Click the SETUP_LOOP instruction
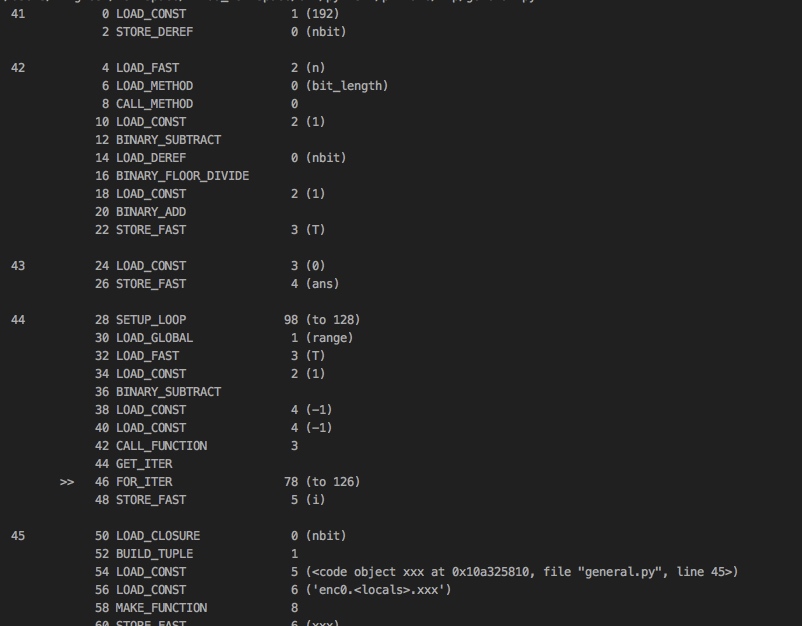Viewport: 802px width, 626px height. click(x=150, y=320)
